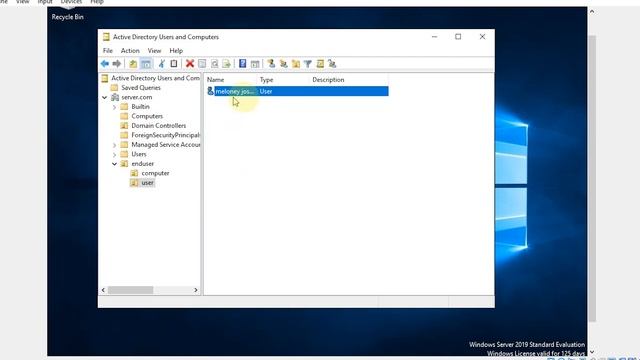Screen dimensions: 640x360
Task: Select the Builtin folder
Action: coord(140,107)
